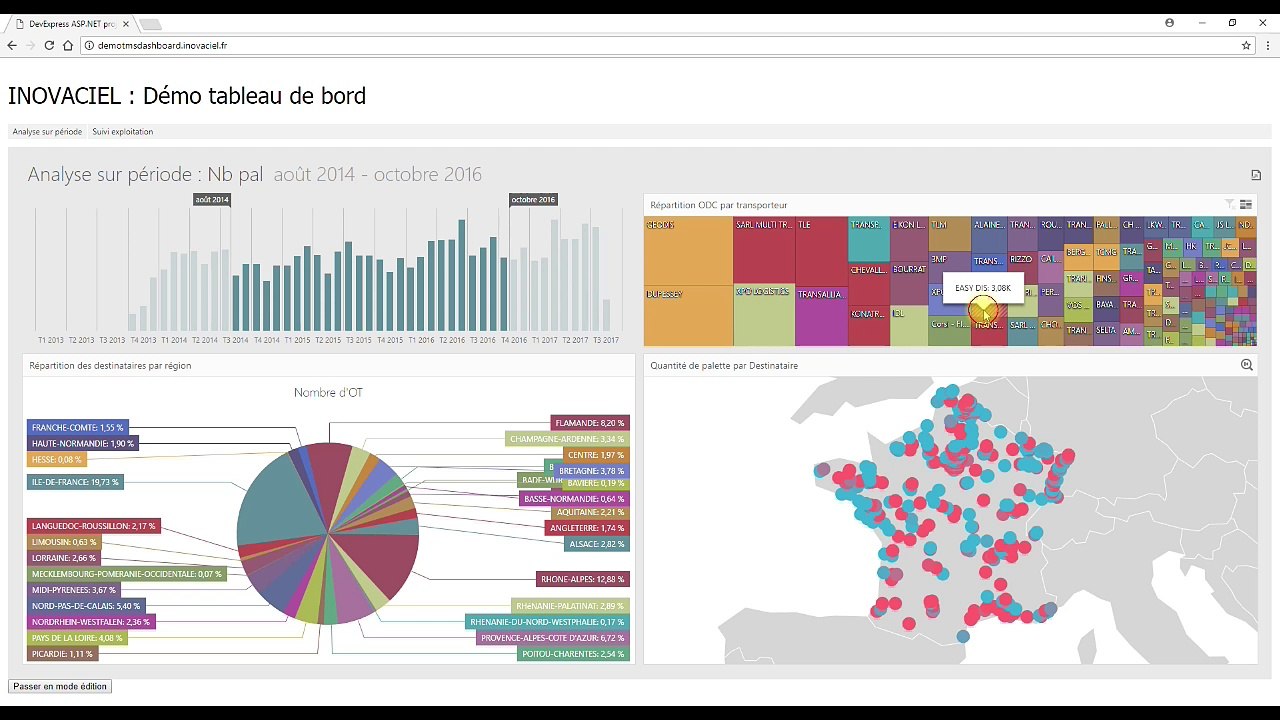Click the PICARDIE 1,11 % label

62,654
